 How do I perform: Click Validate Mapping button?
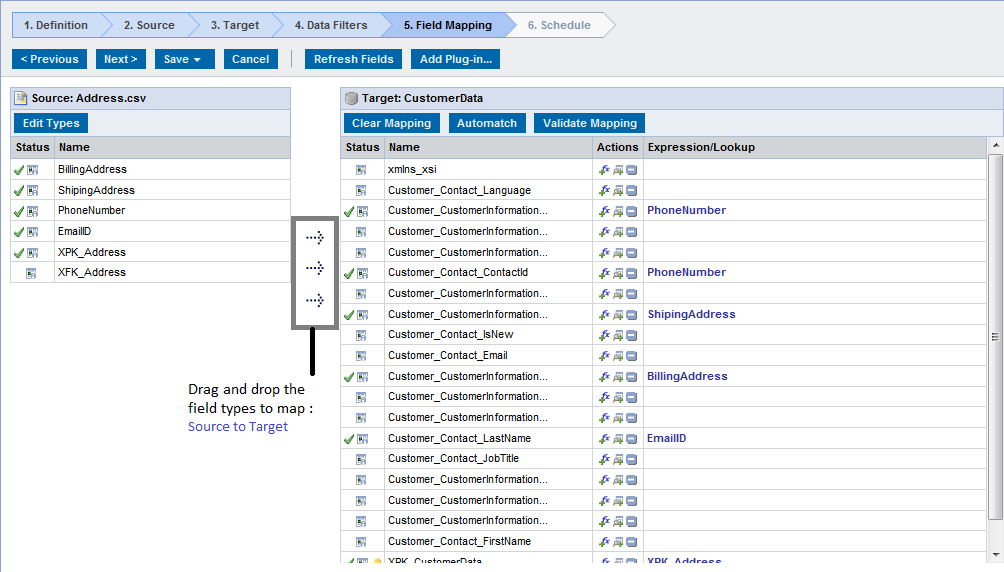[590, 123]
